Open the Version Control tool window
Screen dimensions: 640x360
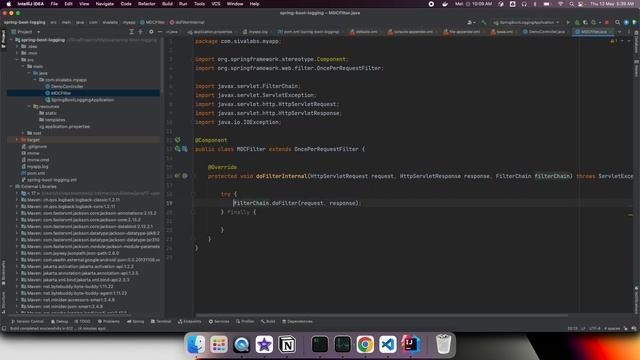tap(27, 322)
